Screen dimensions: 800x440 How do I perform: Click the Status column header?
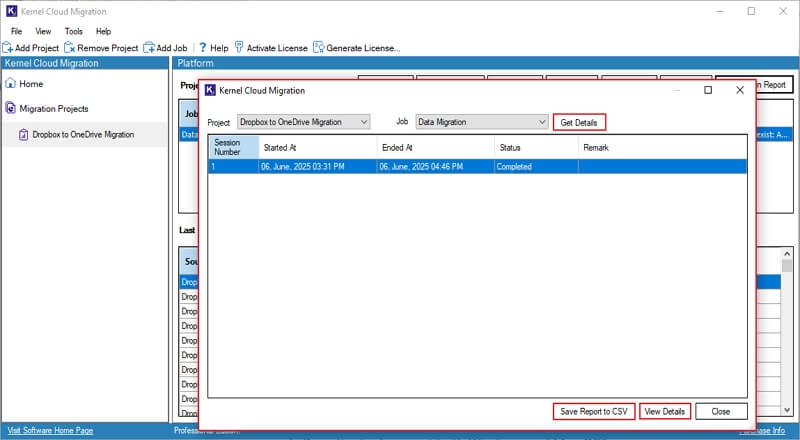[x=536, y=147]
